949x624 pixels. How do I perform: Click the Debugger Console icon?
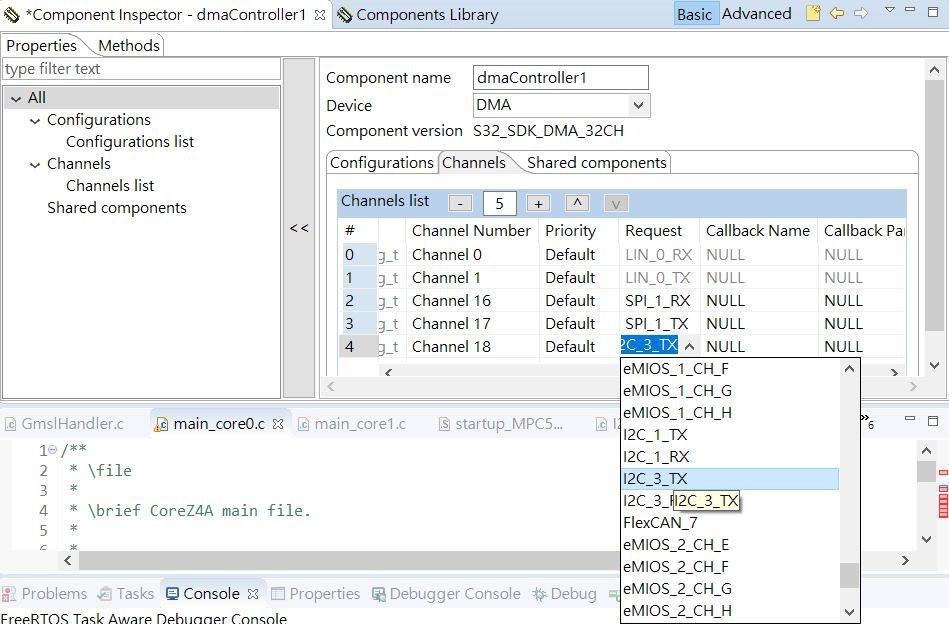click(x=379, y=594)
